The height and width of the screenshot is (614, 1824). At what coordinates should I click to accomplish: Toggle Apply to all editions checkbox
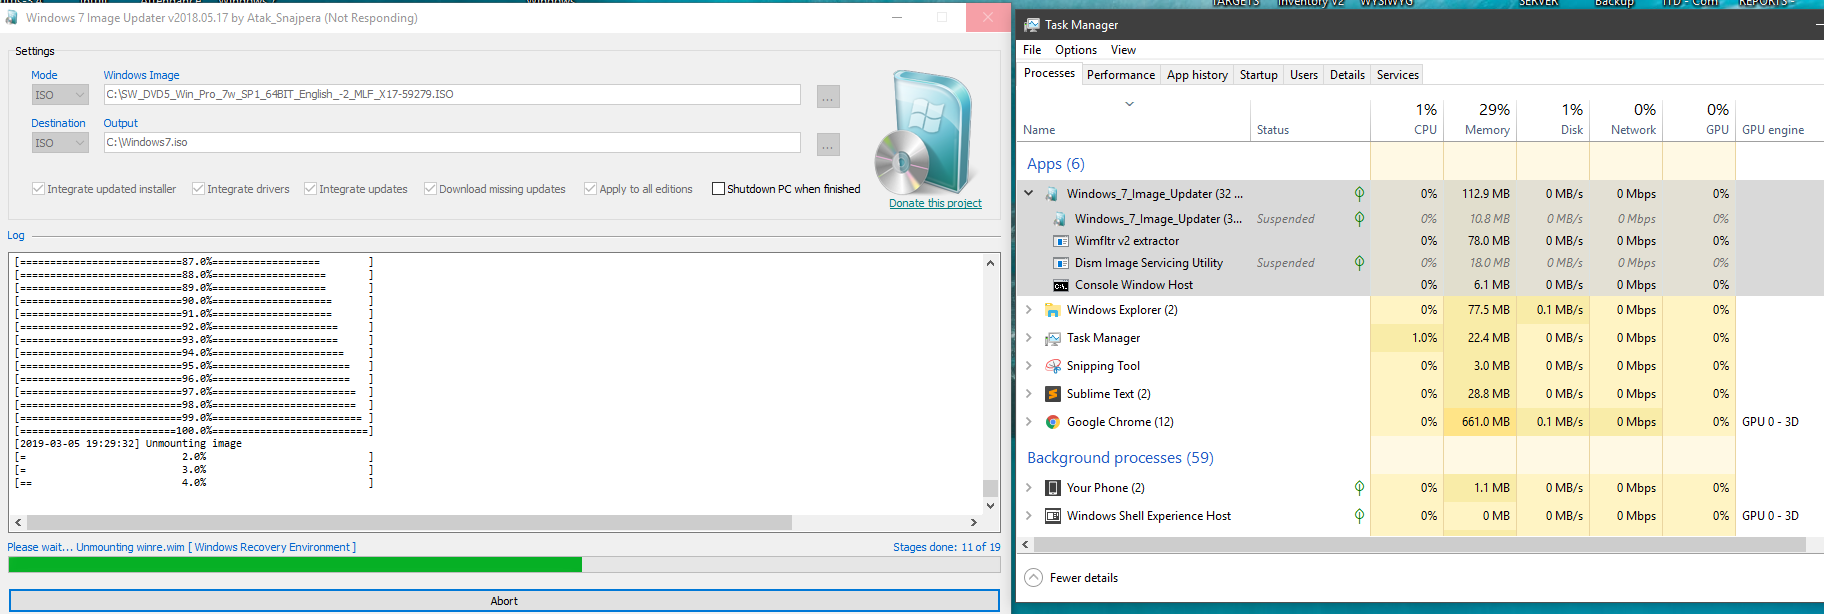pos(590,189)
